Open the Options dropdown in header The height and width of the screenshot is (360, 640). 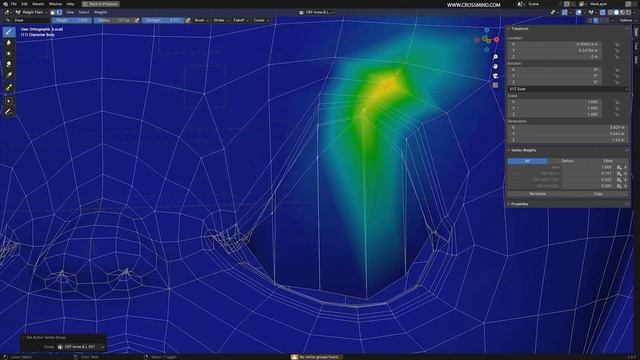tap(627, 20)
